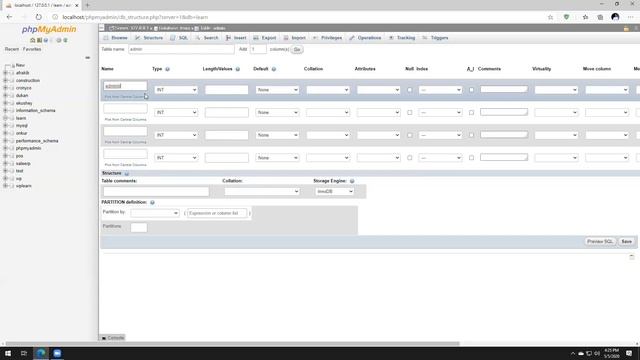Viewport: 640px width, 360px height.
Task: Click the Table comments input field
Action: coord(156,191)
